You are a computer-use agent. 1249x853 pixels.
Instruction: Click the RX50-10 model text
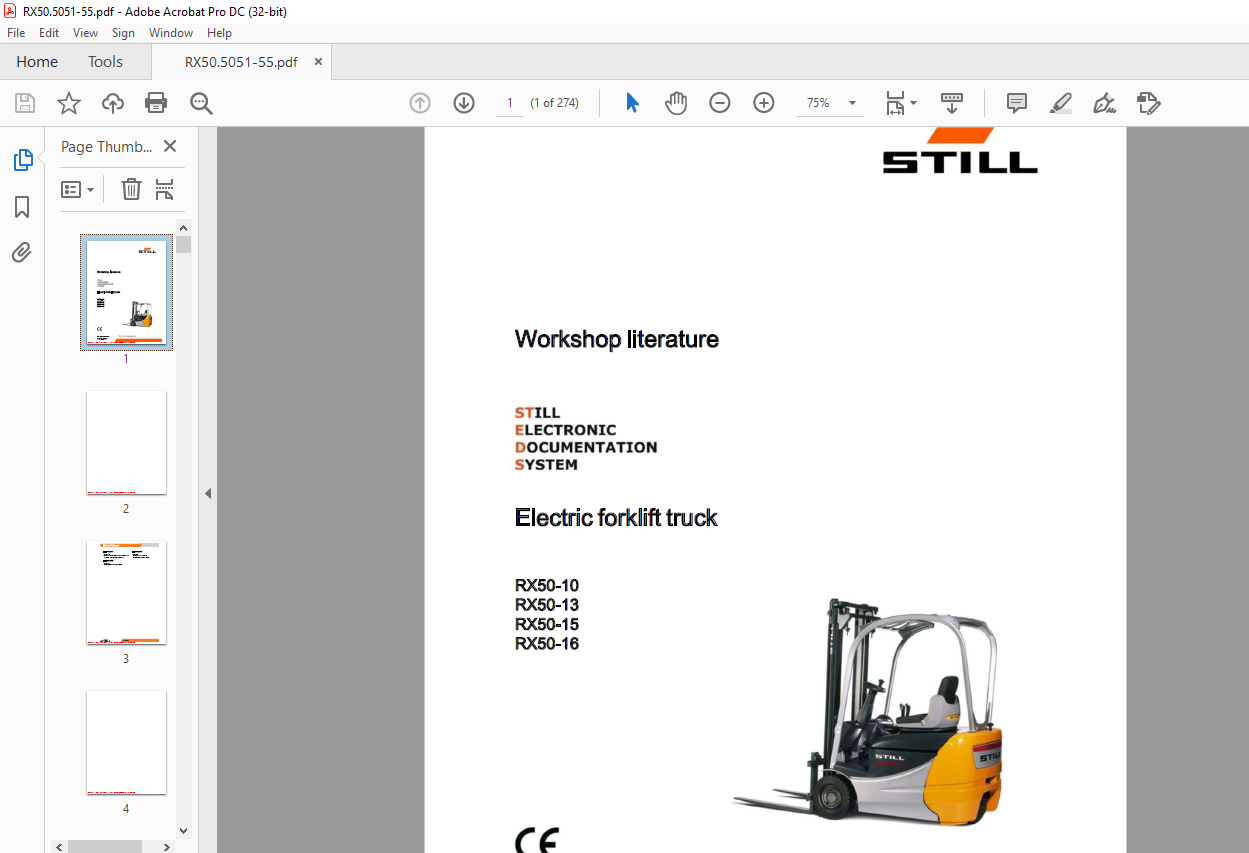pos(547,586)
